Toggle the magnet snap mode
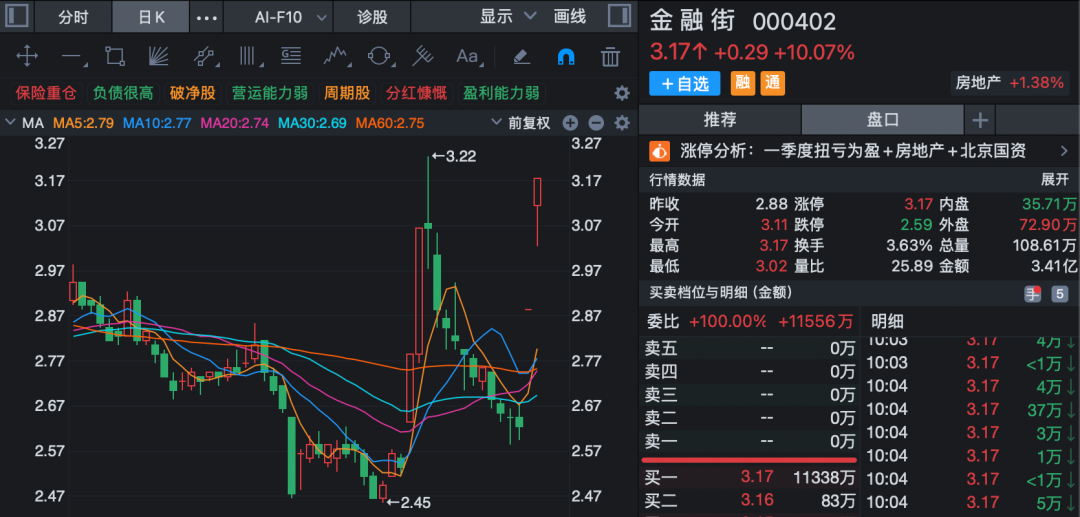 (x=566, y=57)
